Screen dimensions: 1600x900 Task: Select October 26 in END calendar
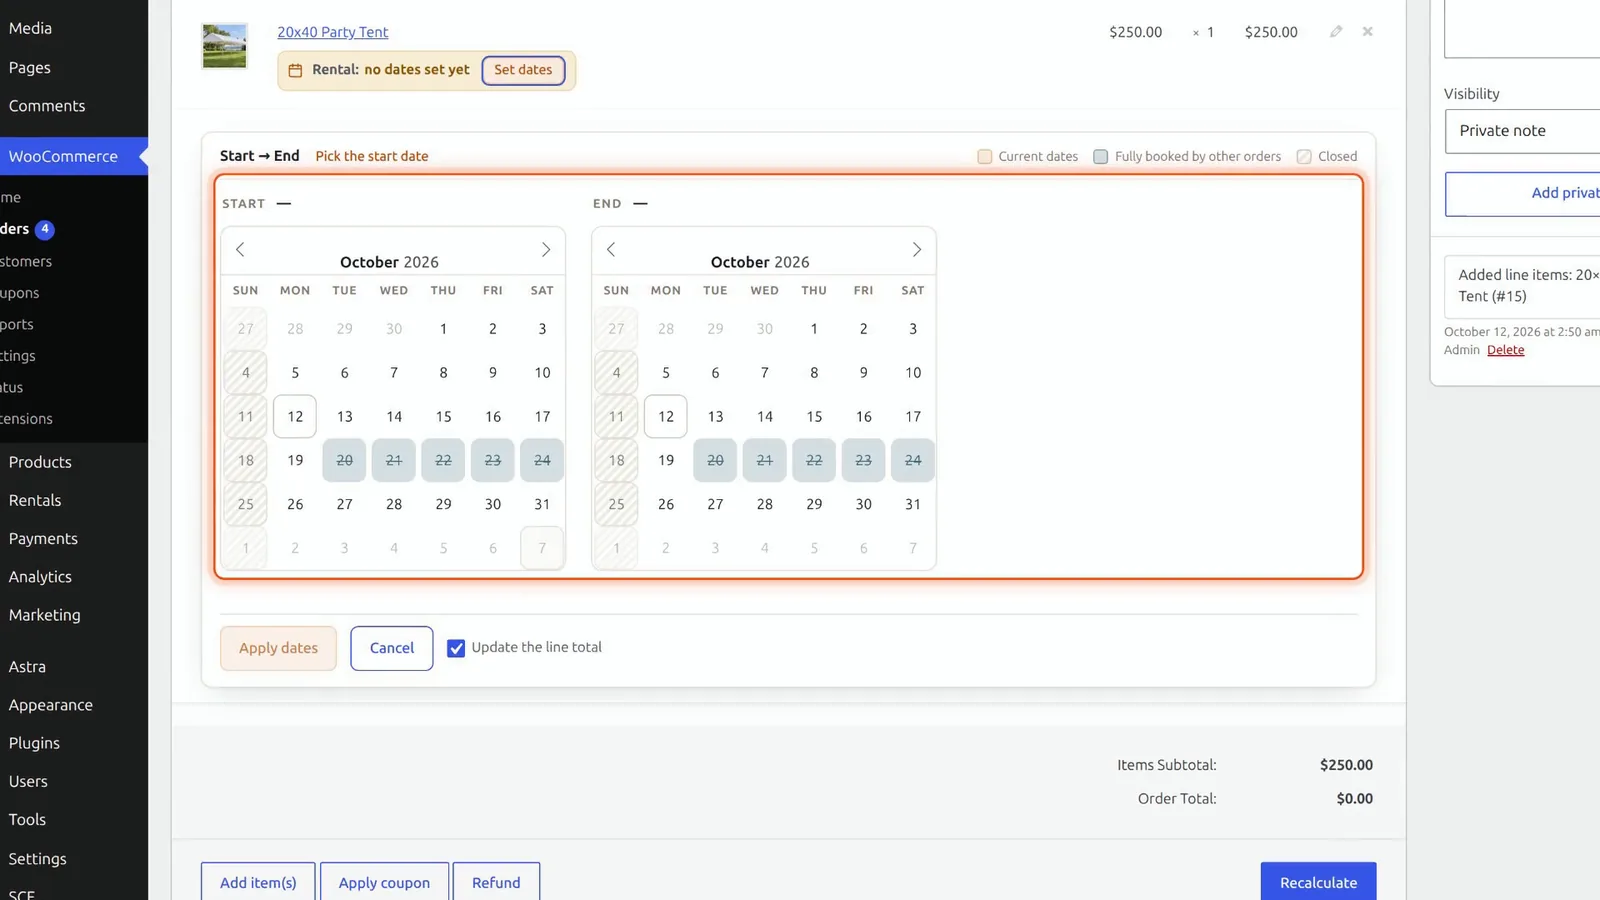tap(666, 504)
